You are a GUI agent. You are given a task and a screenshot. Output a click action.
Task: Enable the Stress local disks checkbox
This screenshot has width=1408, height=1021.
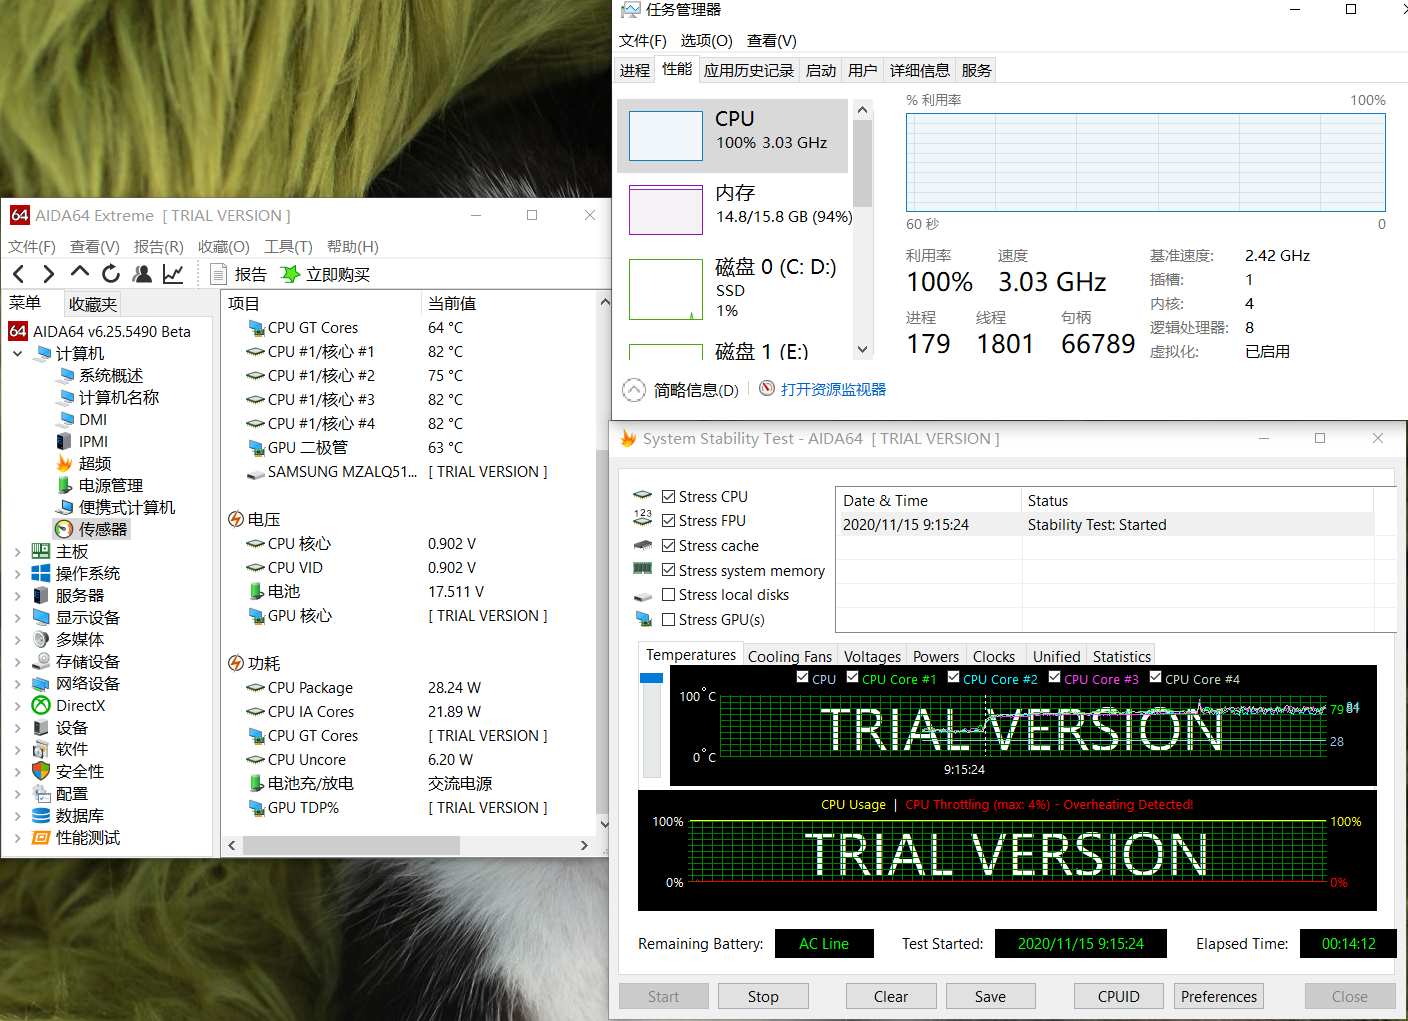point(668,594)
